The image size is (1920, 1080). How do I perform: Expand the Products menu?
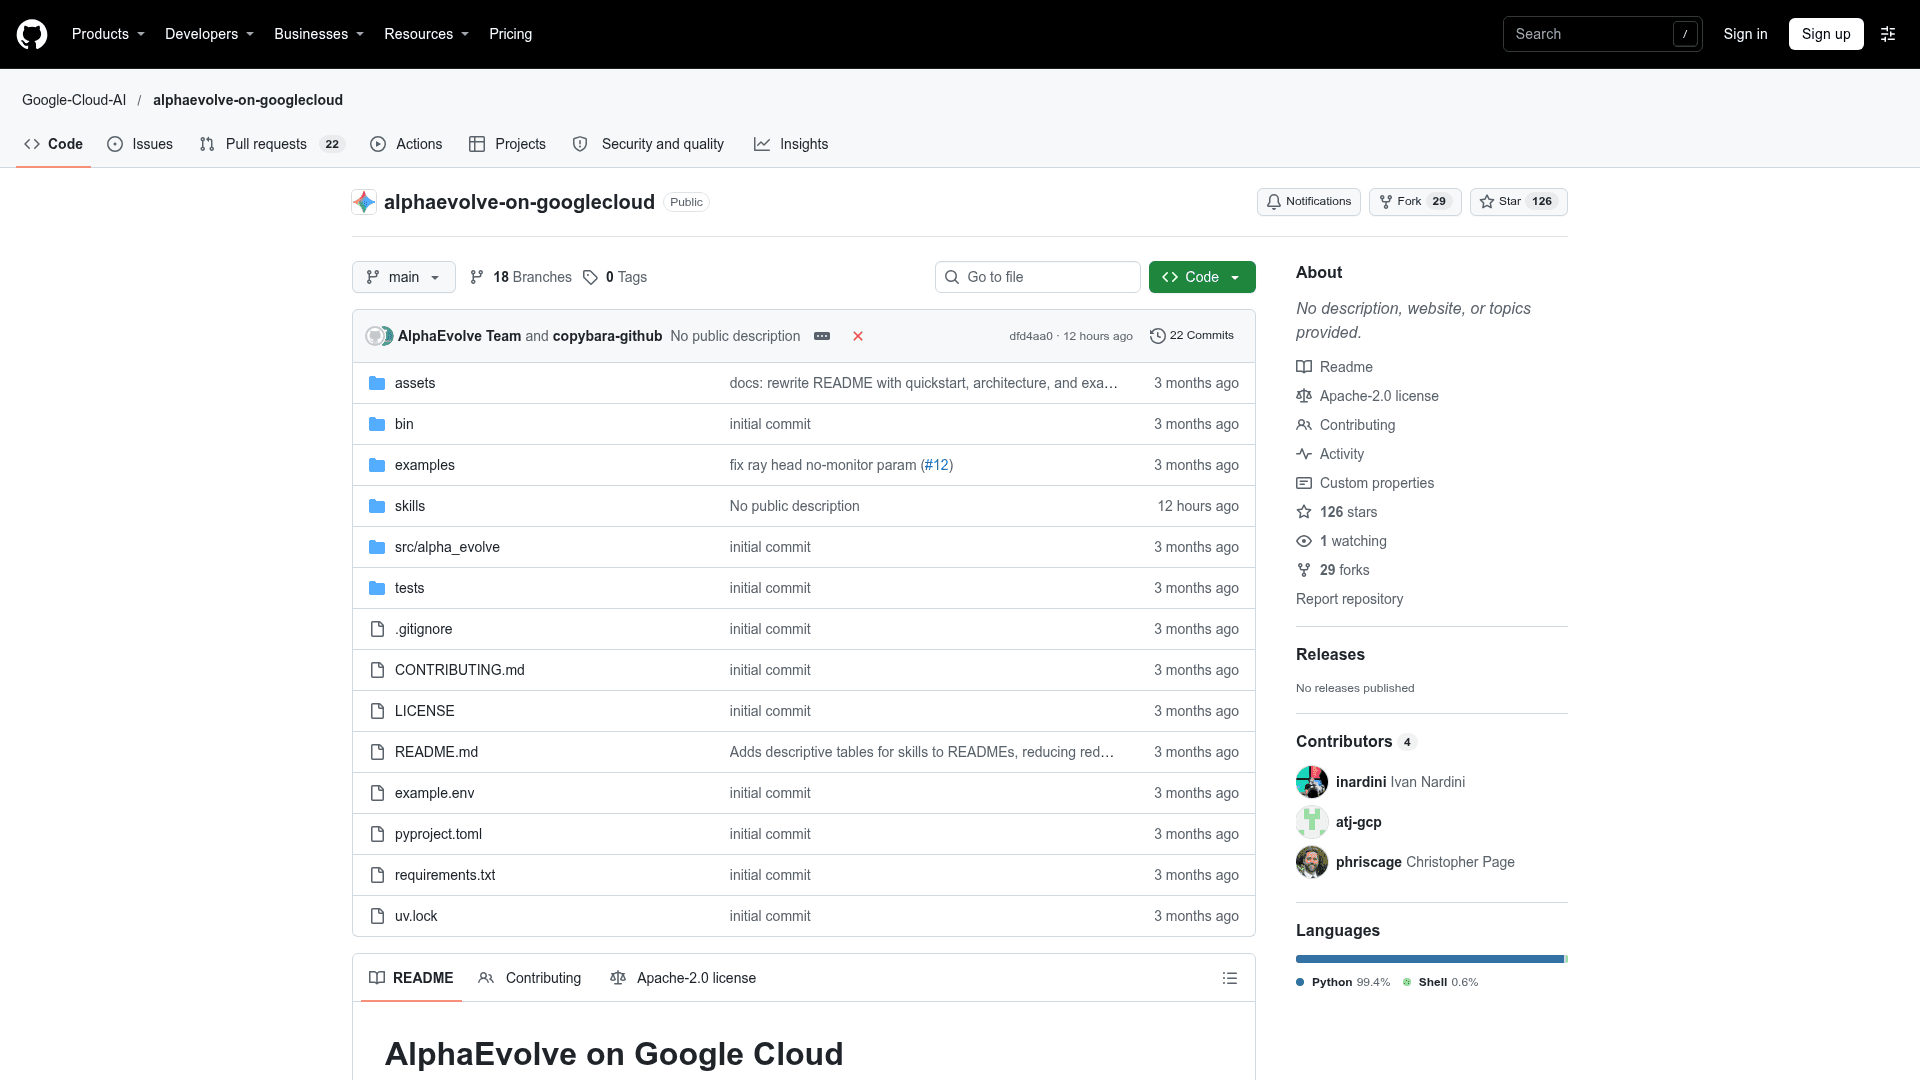(108, 34)
